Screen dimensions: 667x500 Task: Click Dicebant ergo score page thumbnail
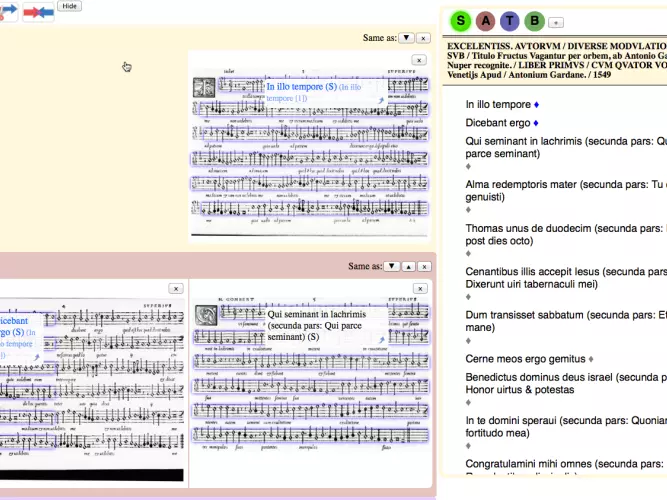coord(92,389)
